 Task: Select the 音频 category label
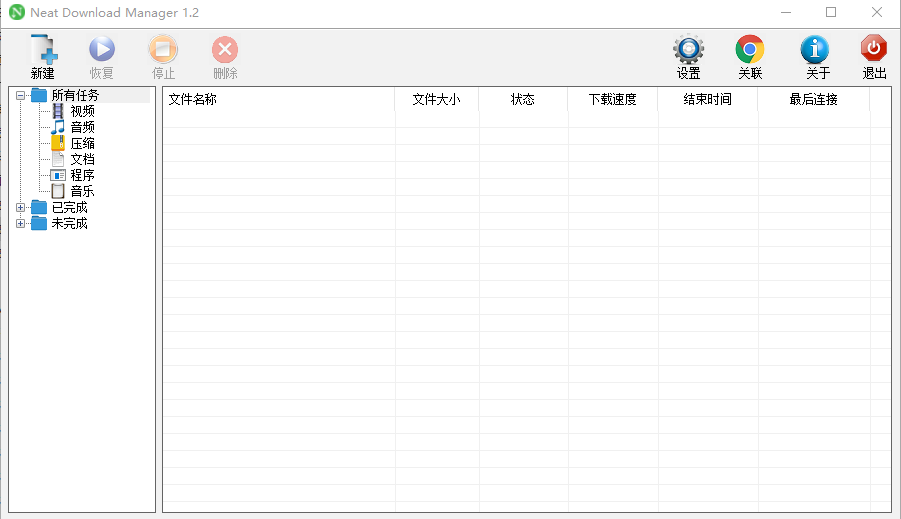82,127
